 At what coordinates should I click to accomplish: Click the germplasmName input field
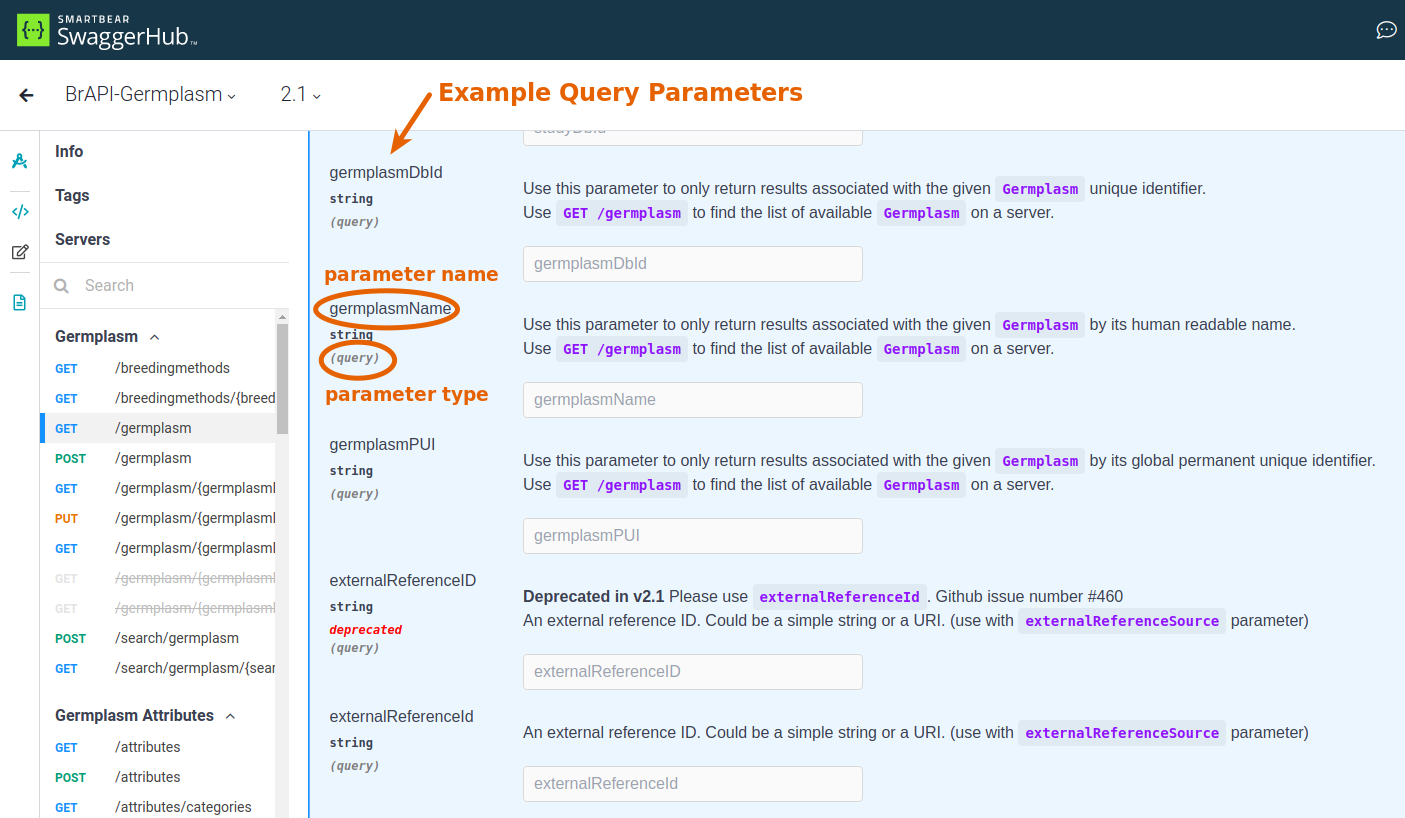(x=692, y=400)
